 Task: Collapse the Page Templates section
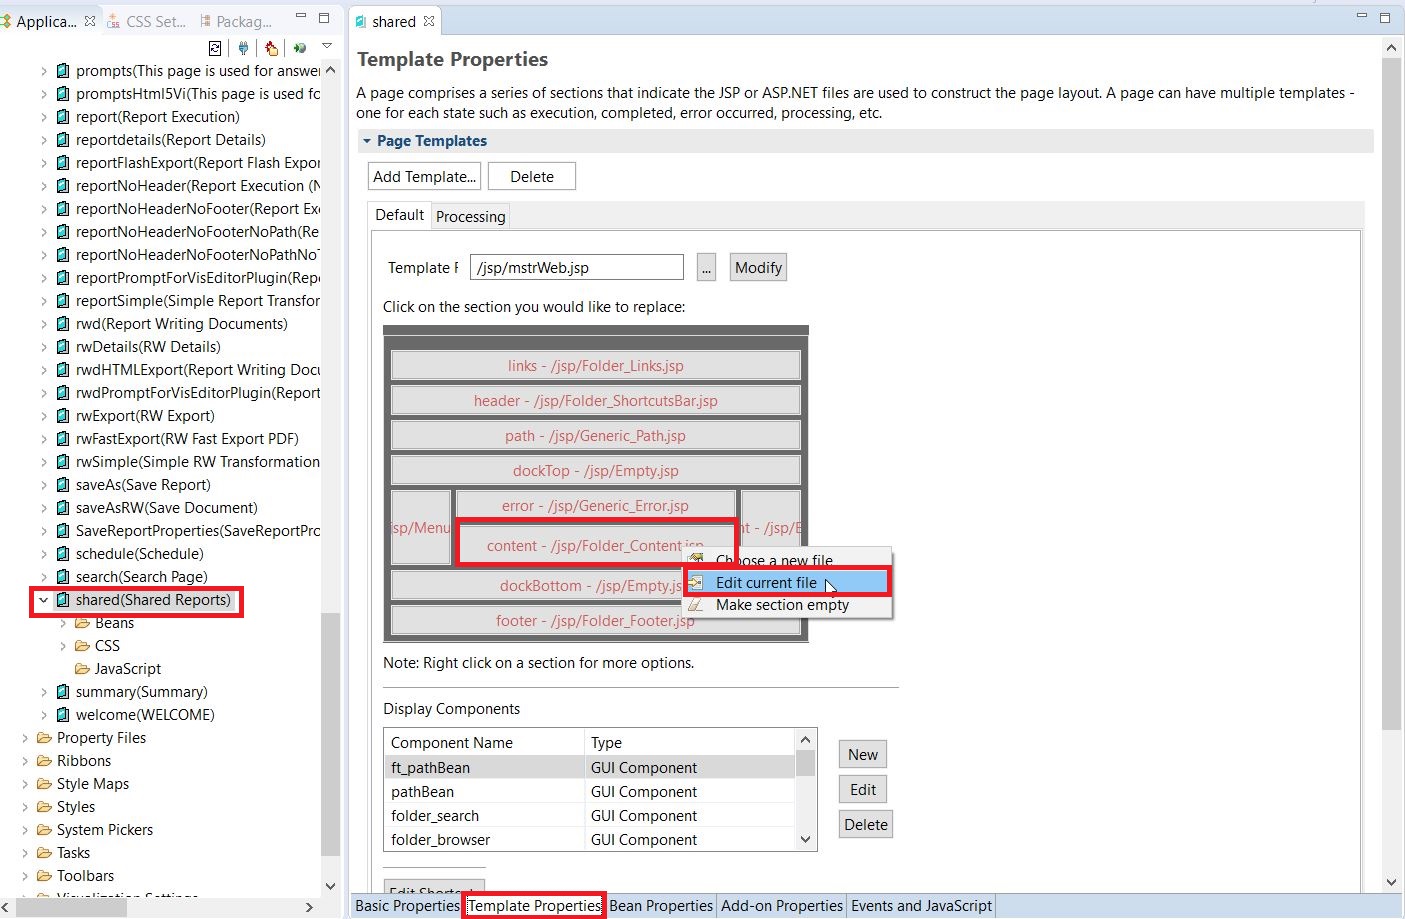(366, 141)
